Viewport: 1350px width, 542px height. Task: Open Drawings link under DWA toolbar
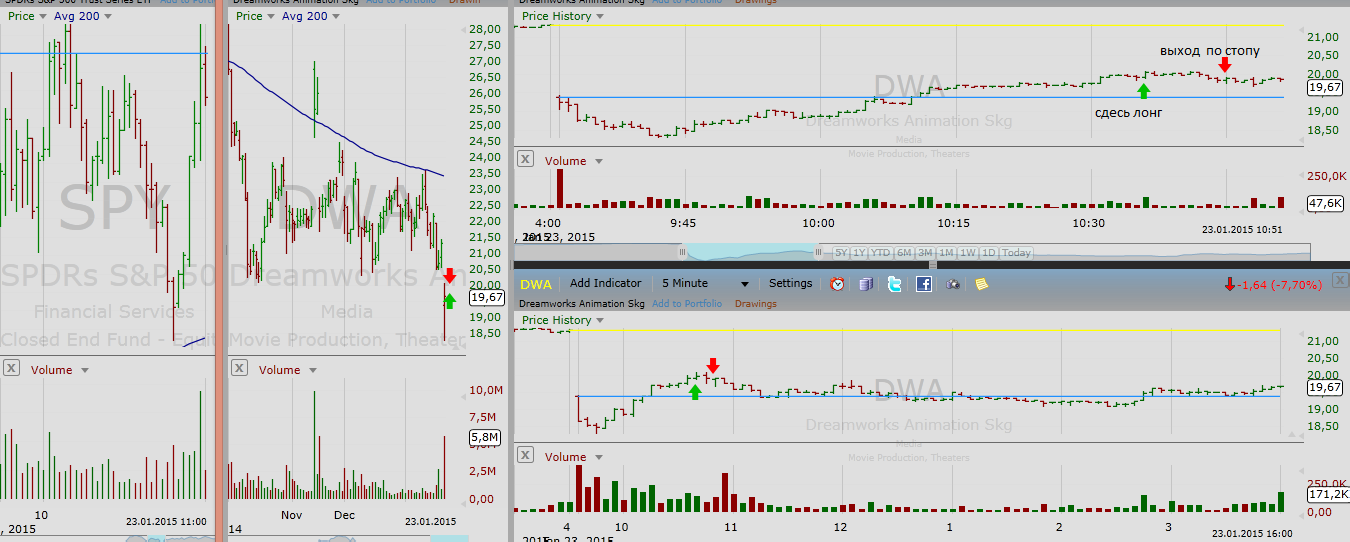756,304
